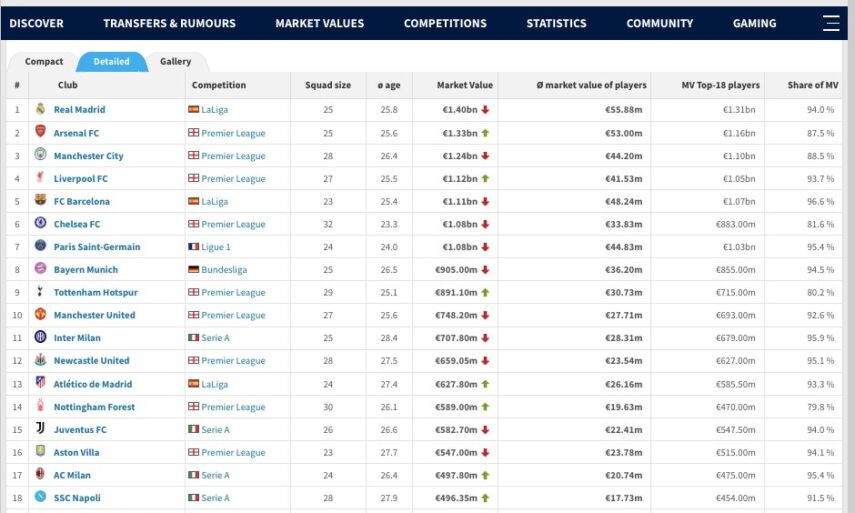This screenshot has width=855, height=513.
Task: Sort table by Squad size column
Action: click(328, 86)
